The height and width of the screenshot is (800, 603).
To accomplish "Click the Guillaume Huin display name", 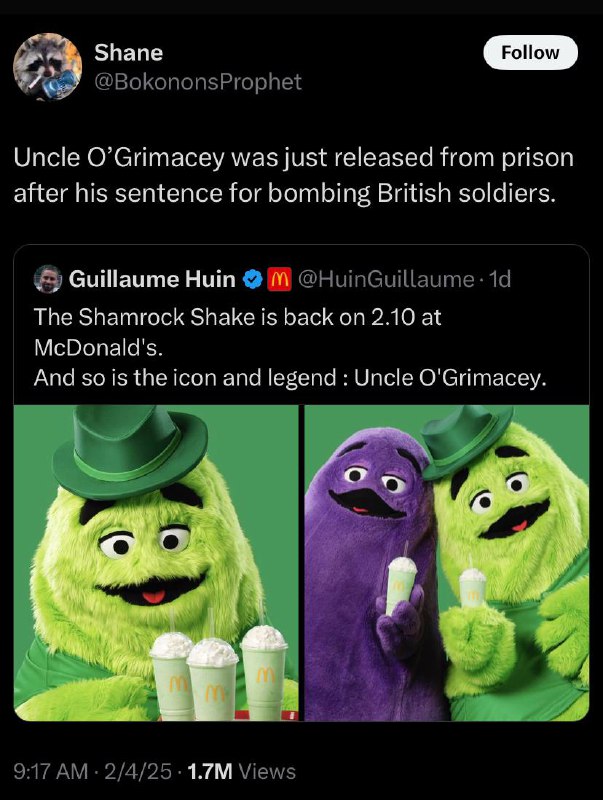I will [x=152, y=279].
